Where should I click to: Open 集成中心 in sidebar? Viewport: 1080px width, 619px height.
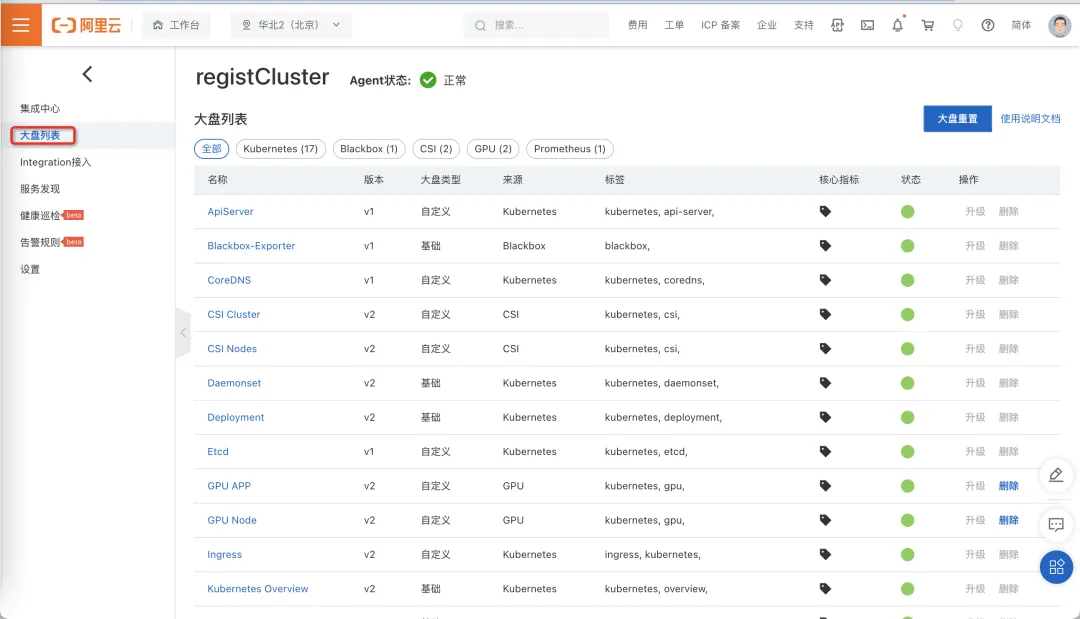tap(40, 109)
